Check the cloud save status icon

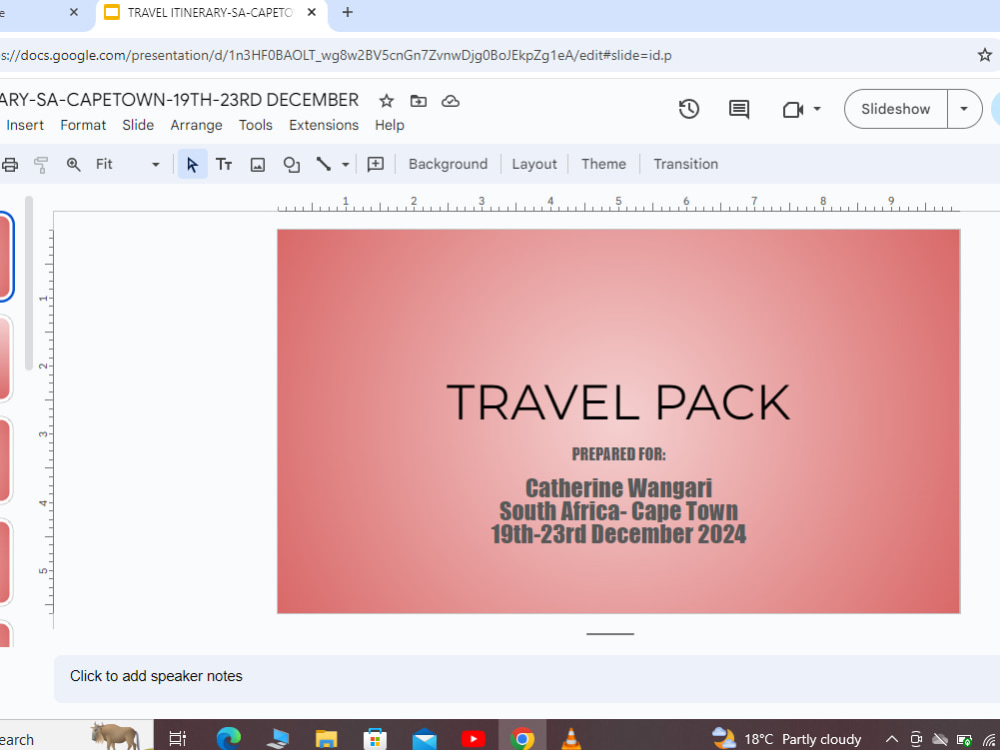tap(450, 101)
